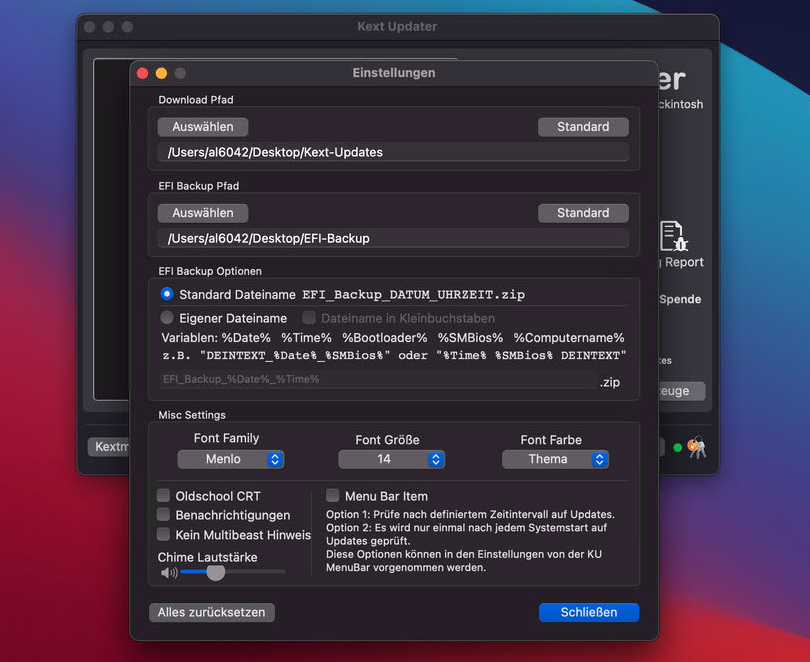This screenshot has height=662, width=810.
Task: Click the custom filename field EFI_Backup_%Date%_%Time%
Action: 378,379
